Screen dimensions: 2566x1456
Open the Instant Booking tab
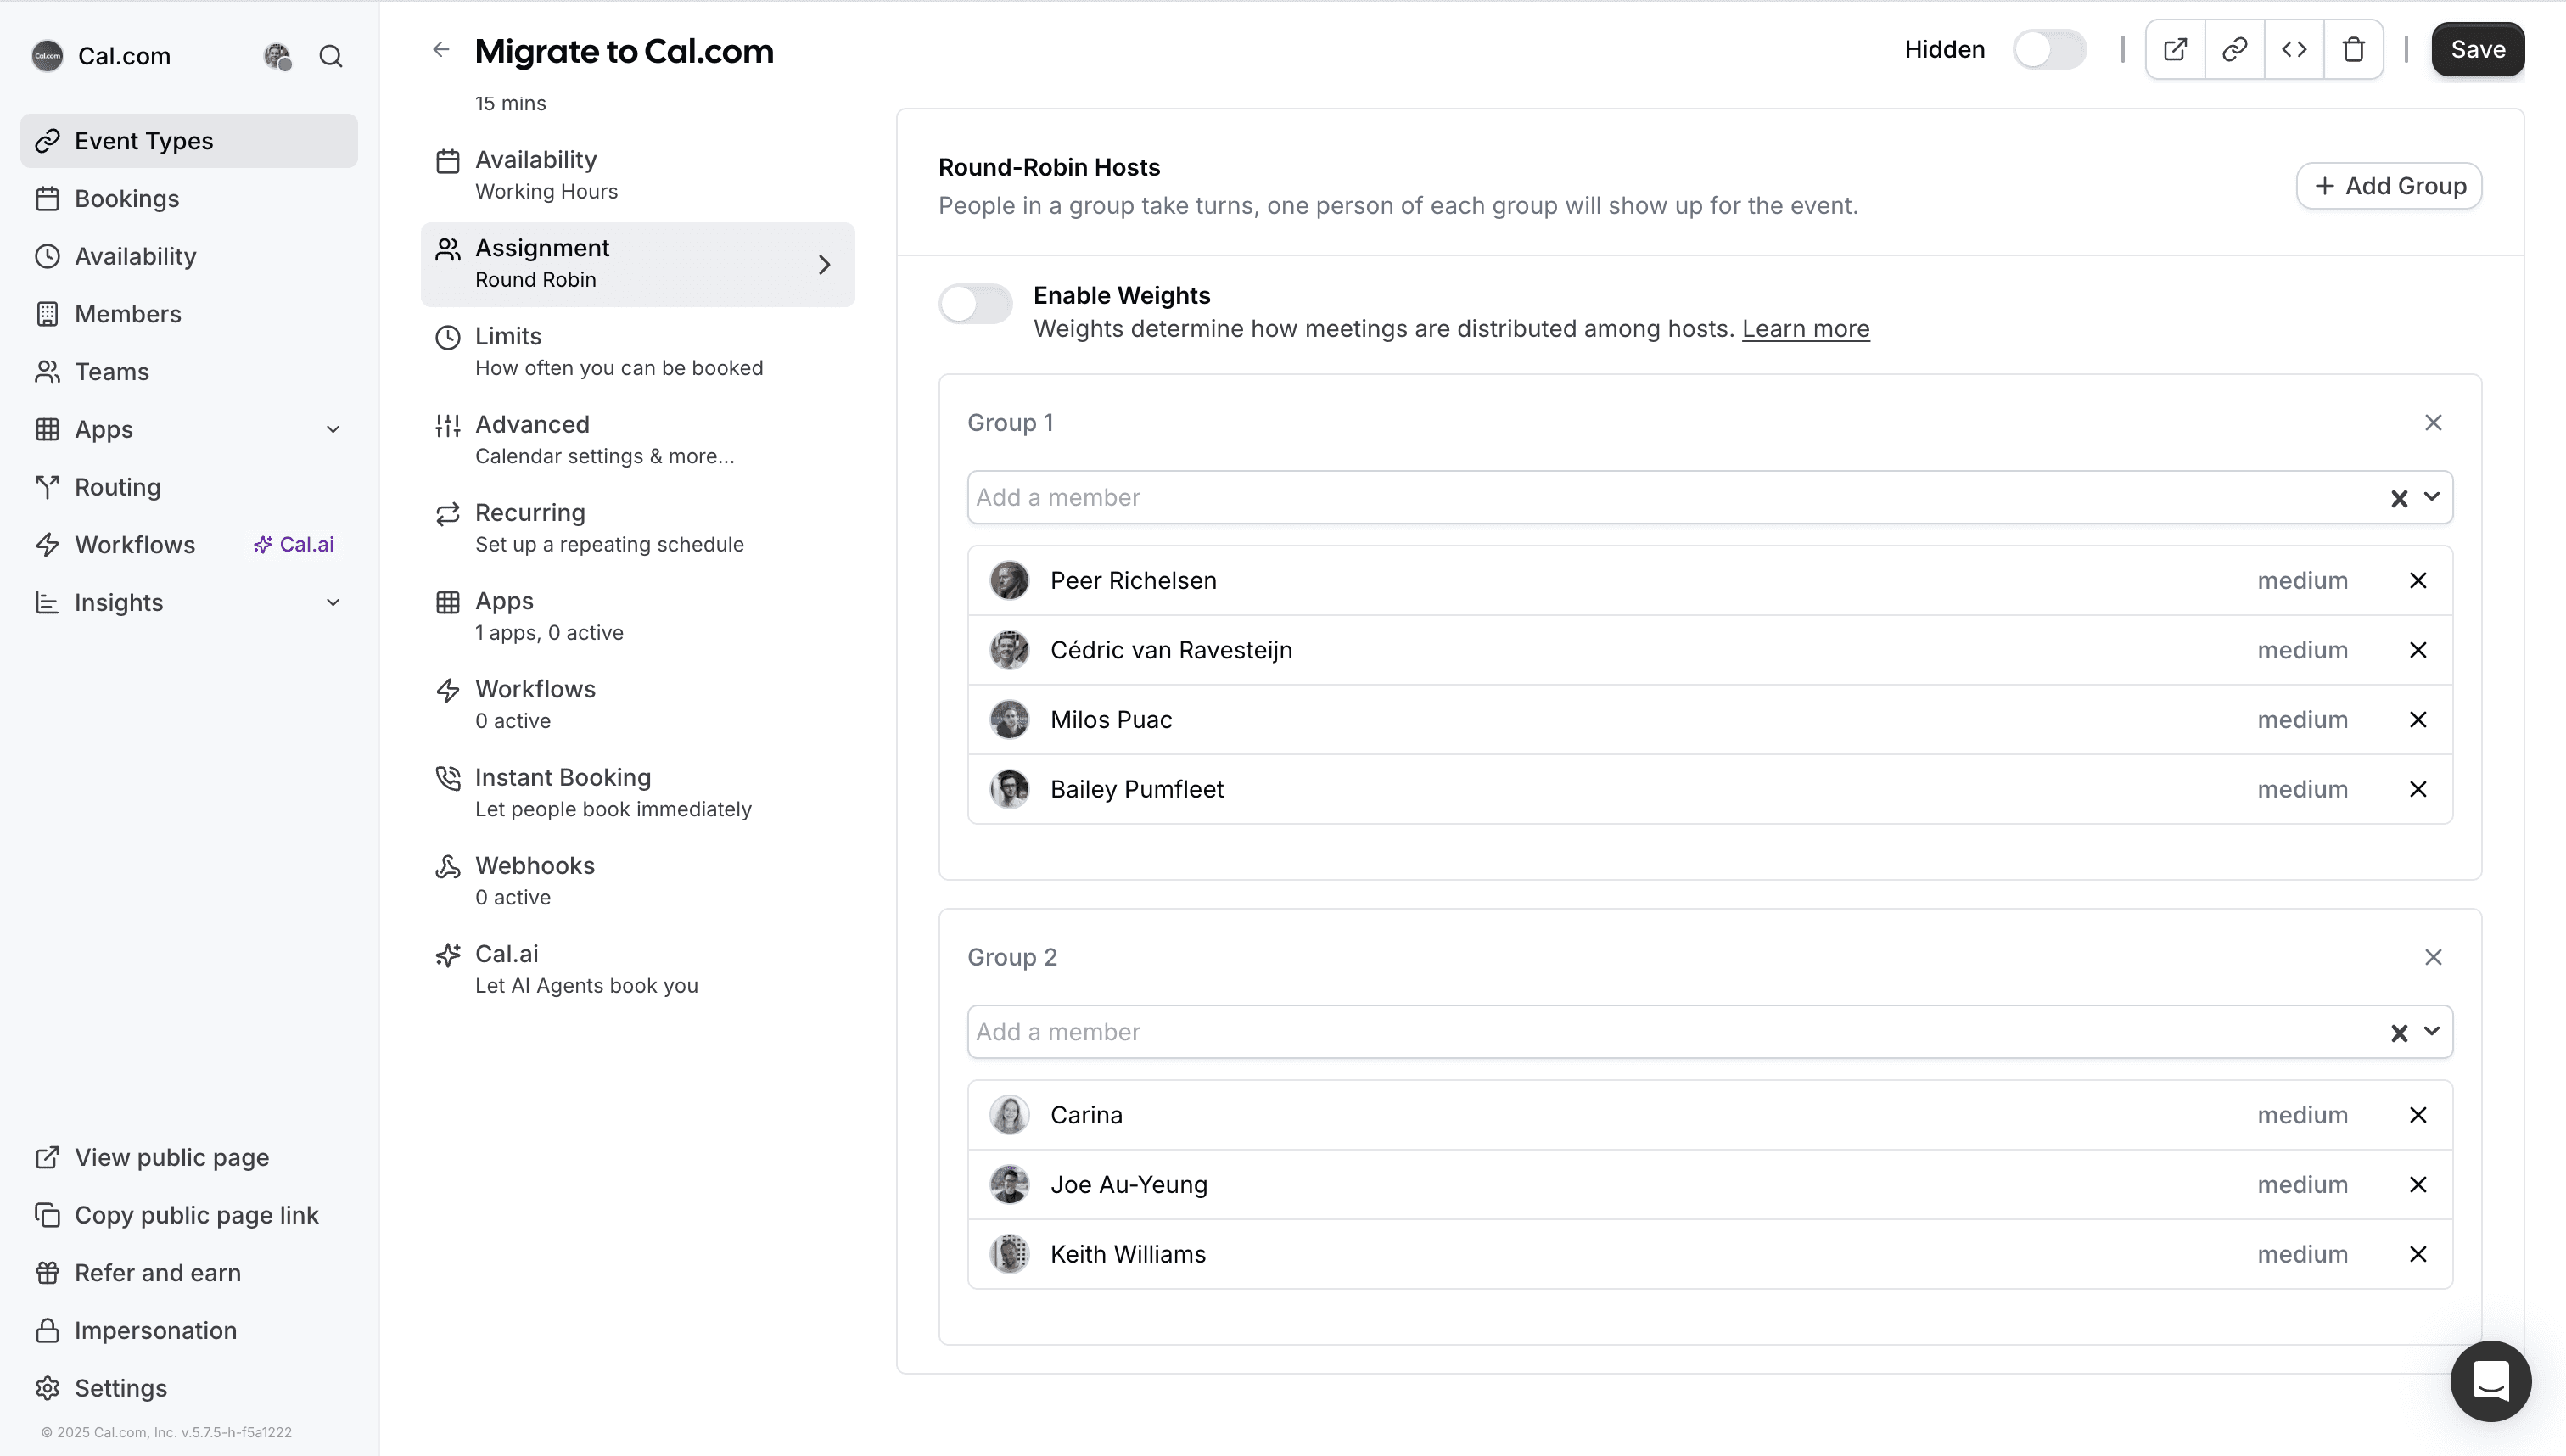point(638,793)
